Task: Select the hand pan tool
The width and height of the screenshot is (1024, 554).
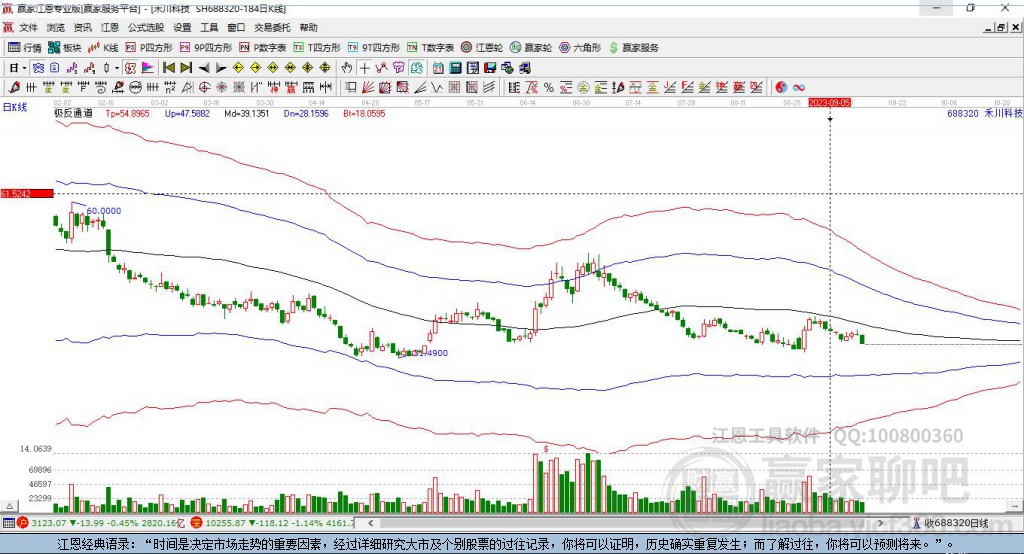Action: (347, 68)
